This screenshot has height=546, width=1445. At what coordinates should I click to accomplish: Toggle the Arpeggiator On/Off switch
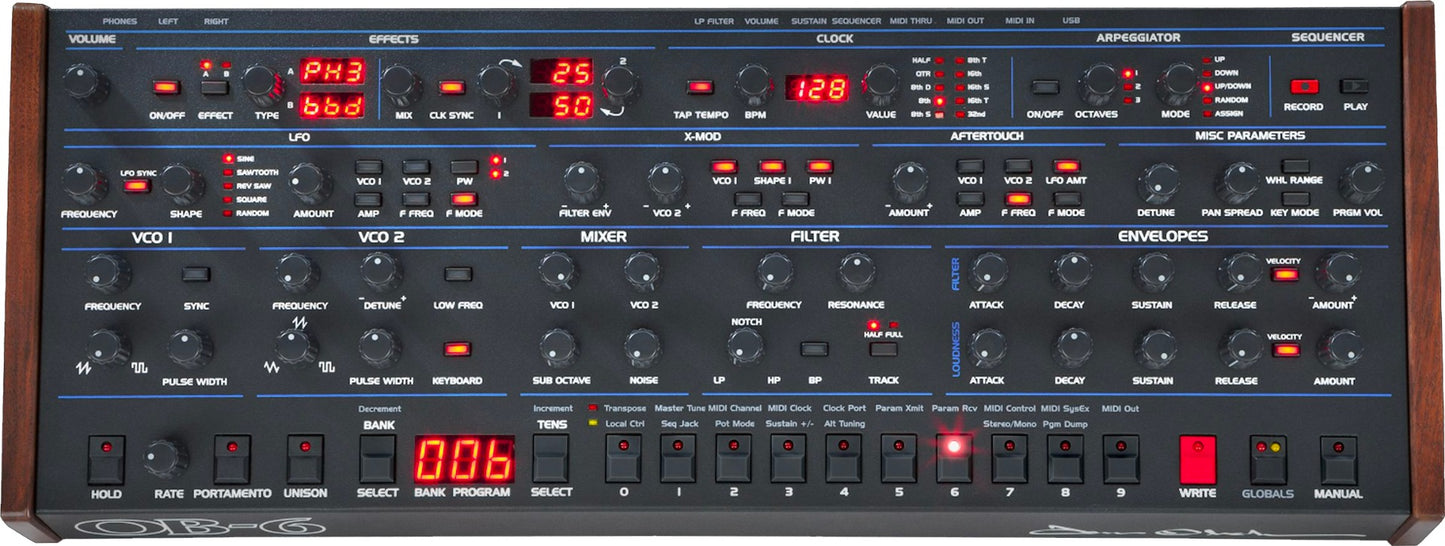coord(1045,87)
